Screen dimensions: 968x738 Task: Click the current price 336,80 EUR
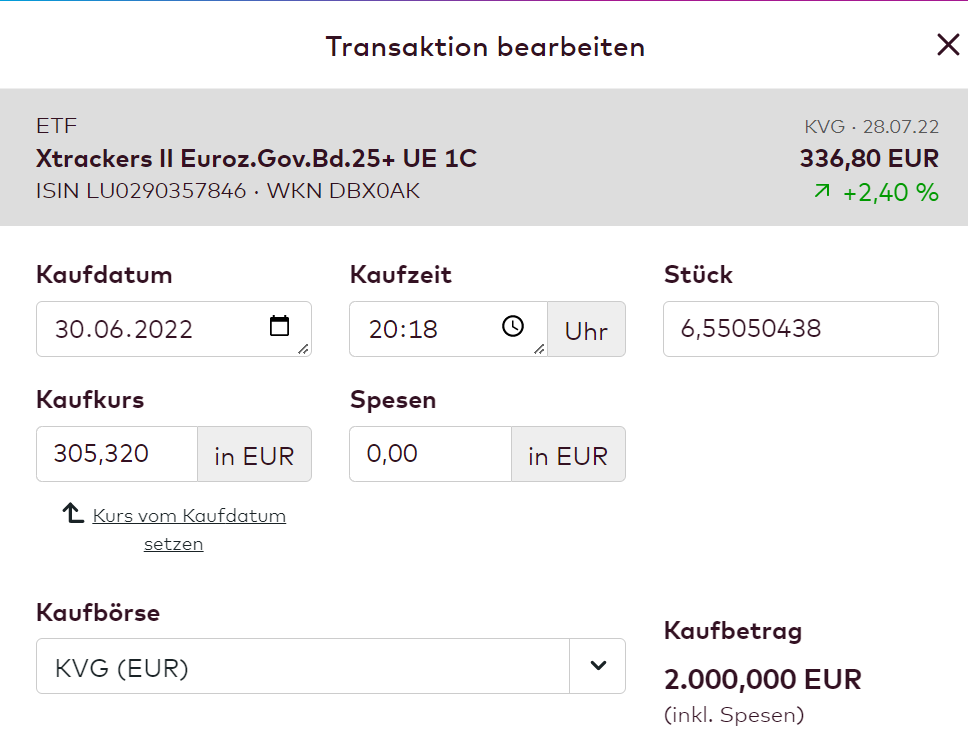point(868,158)
